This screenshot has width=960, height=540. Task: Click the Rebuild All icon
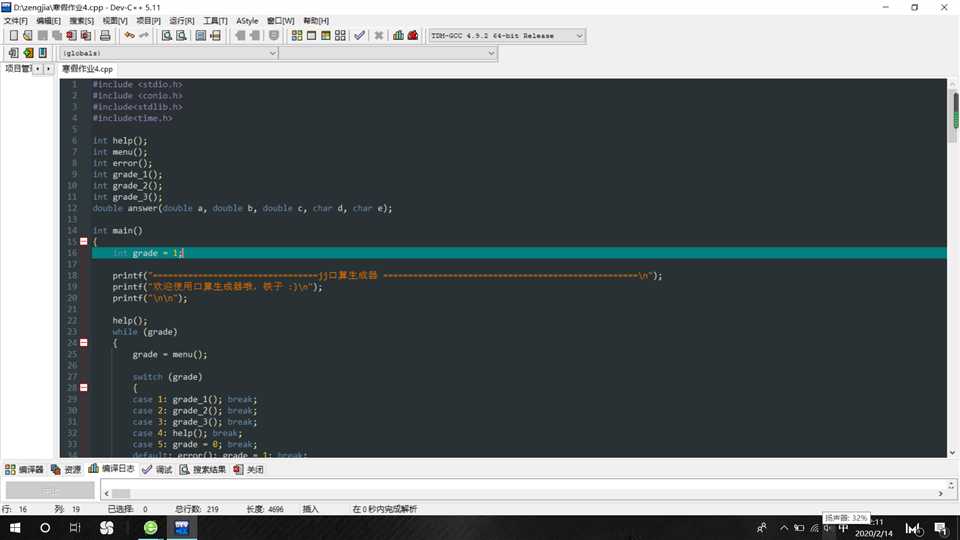[340, 36]
